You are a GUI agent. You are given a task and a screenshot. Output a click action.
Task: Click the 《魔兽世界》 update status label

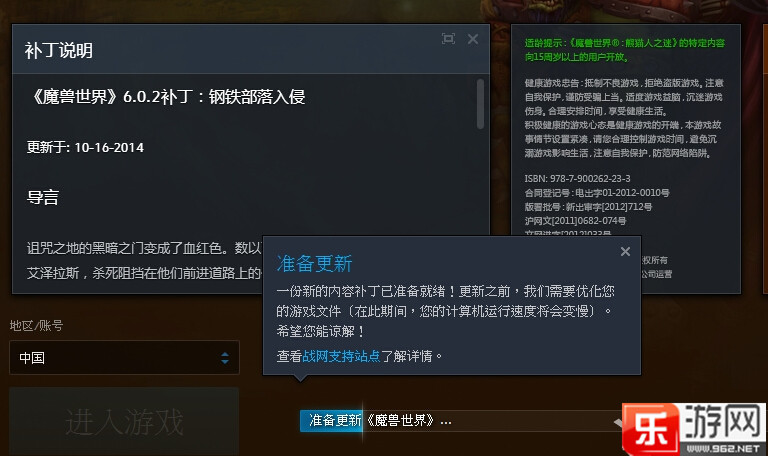(408, 421)
